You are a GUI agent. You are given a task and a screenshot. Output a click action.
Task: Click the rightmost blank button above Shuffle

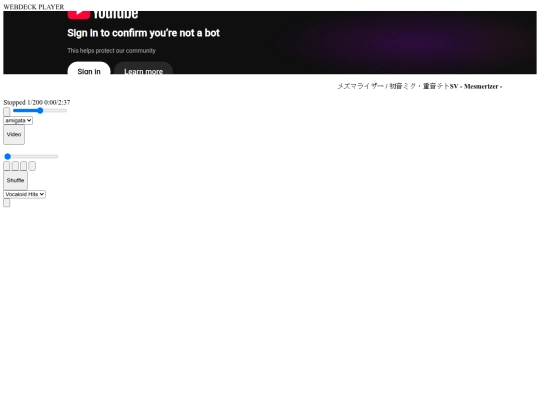click(32, 166)
